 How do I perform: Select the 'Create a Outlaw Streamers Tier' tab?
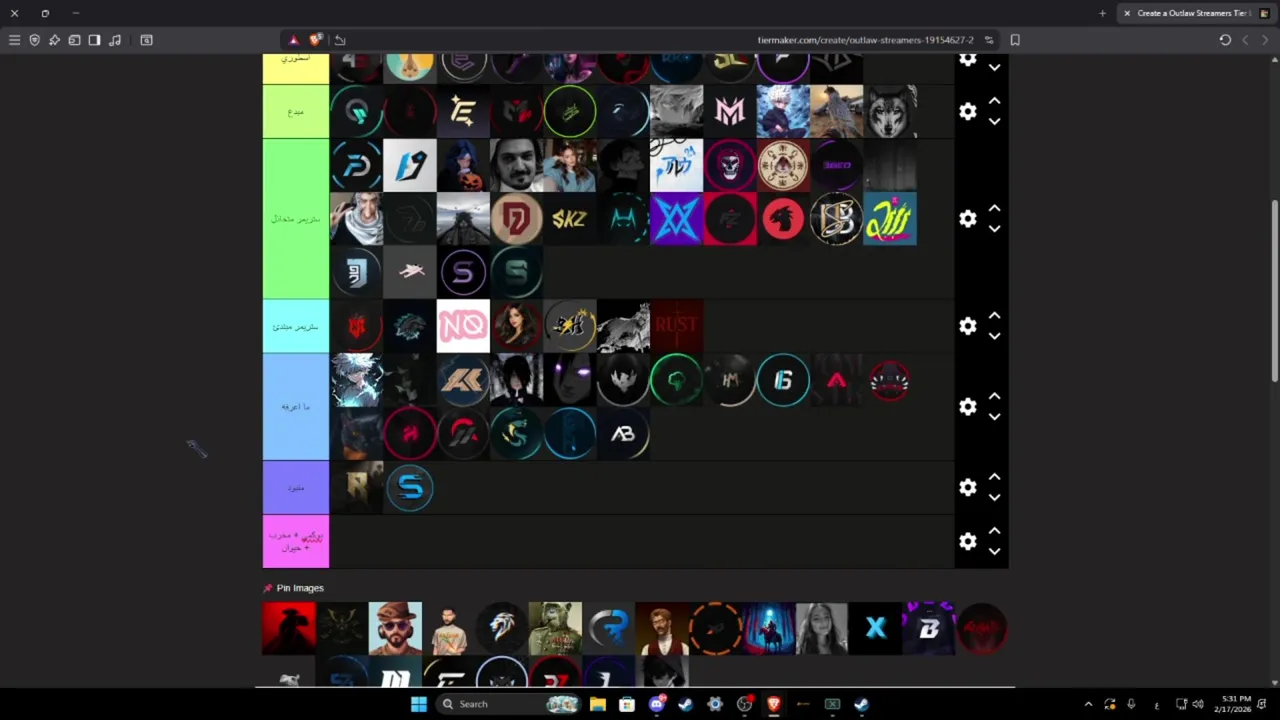pyautogui.click(x=1196, y=13)
